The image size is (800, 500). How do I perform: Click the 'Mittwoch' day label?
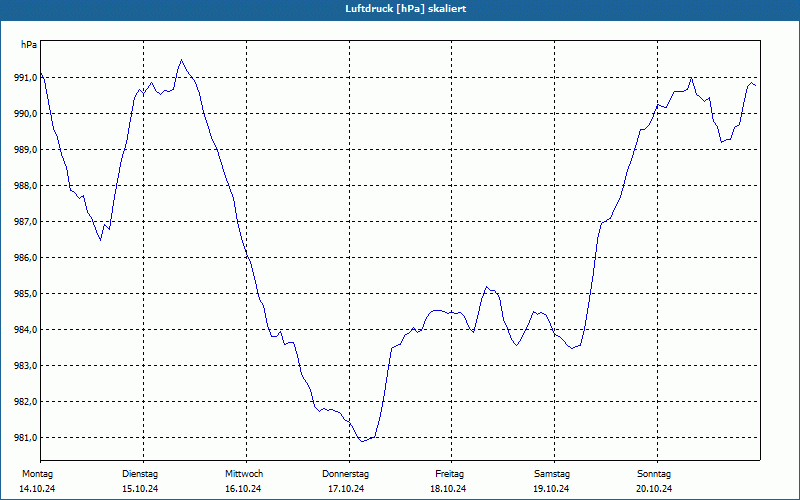244,474
